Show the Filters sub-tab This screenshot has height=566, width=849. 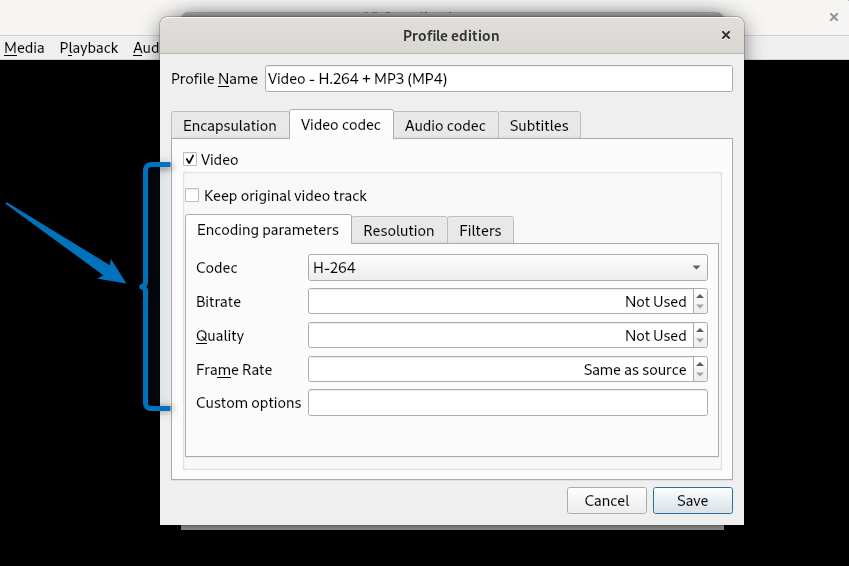(480, 231)
